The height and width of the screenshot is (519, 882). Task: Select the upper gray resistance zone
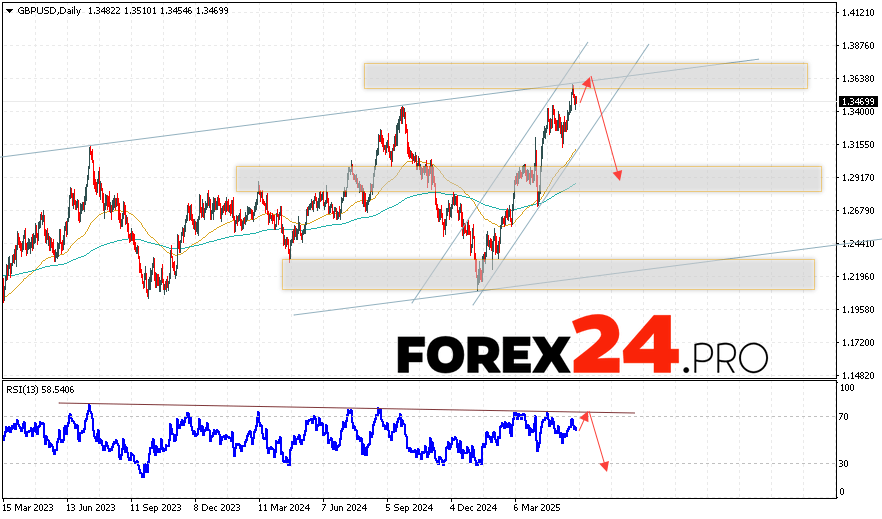pos(585,76)
